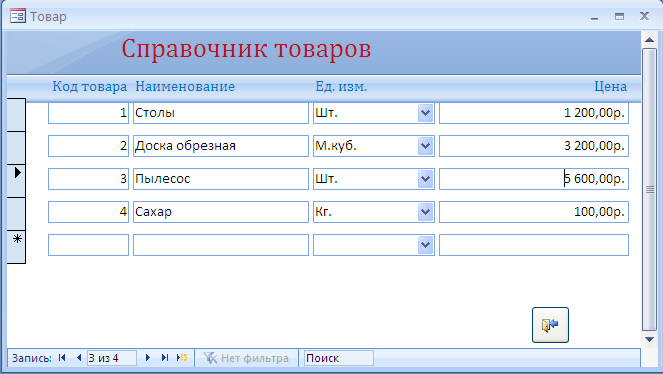
Task: Select record selector for Столы row
Action: [x=16, y=115]
